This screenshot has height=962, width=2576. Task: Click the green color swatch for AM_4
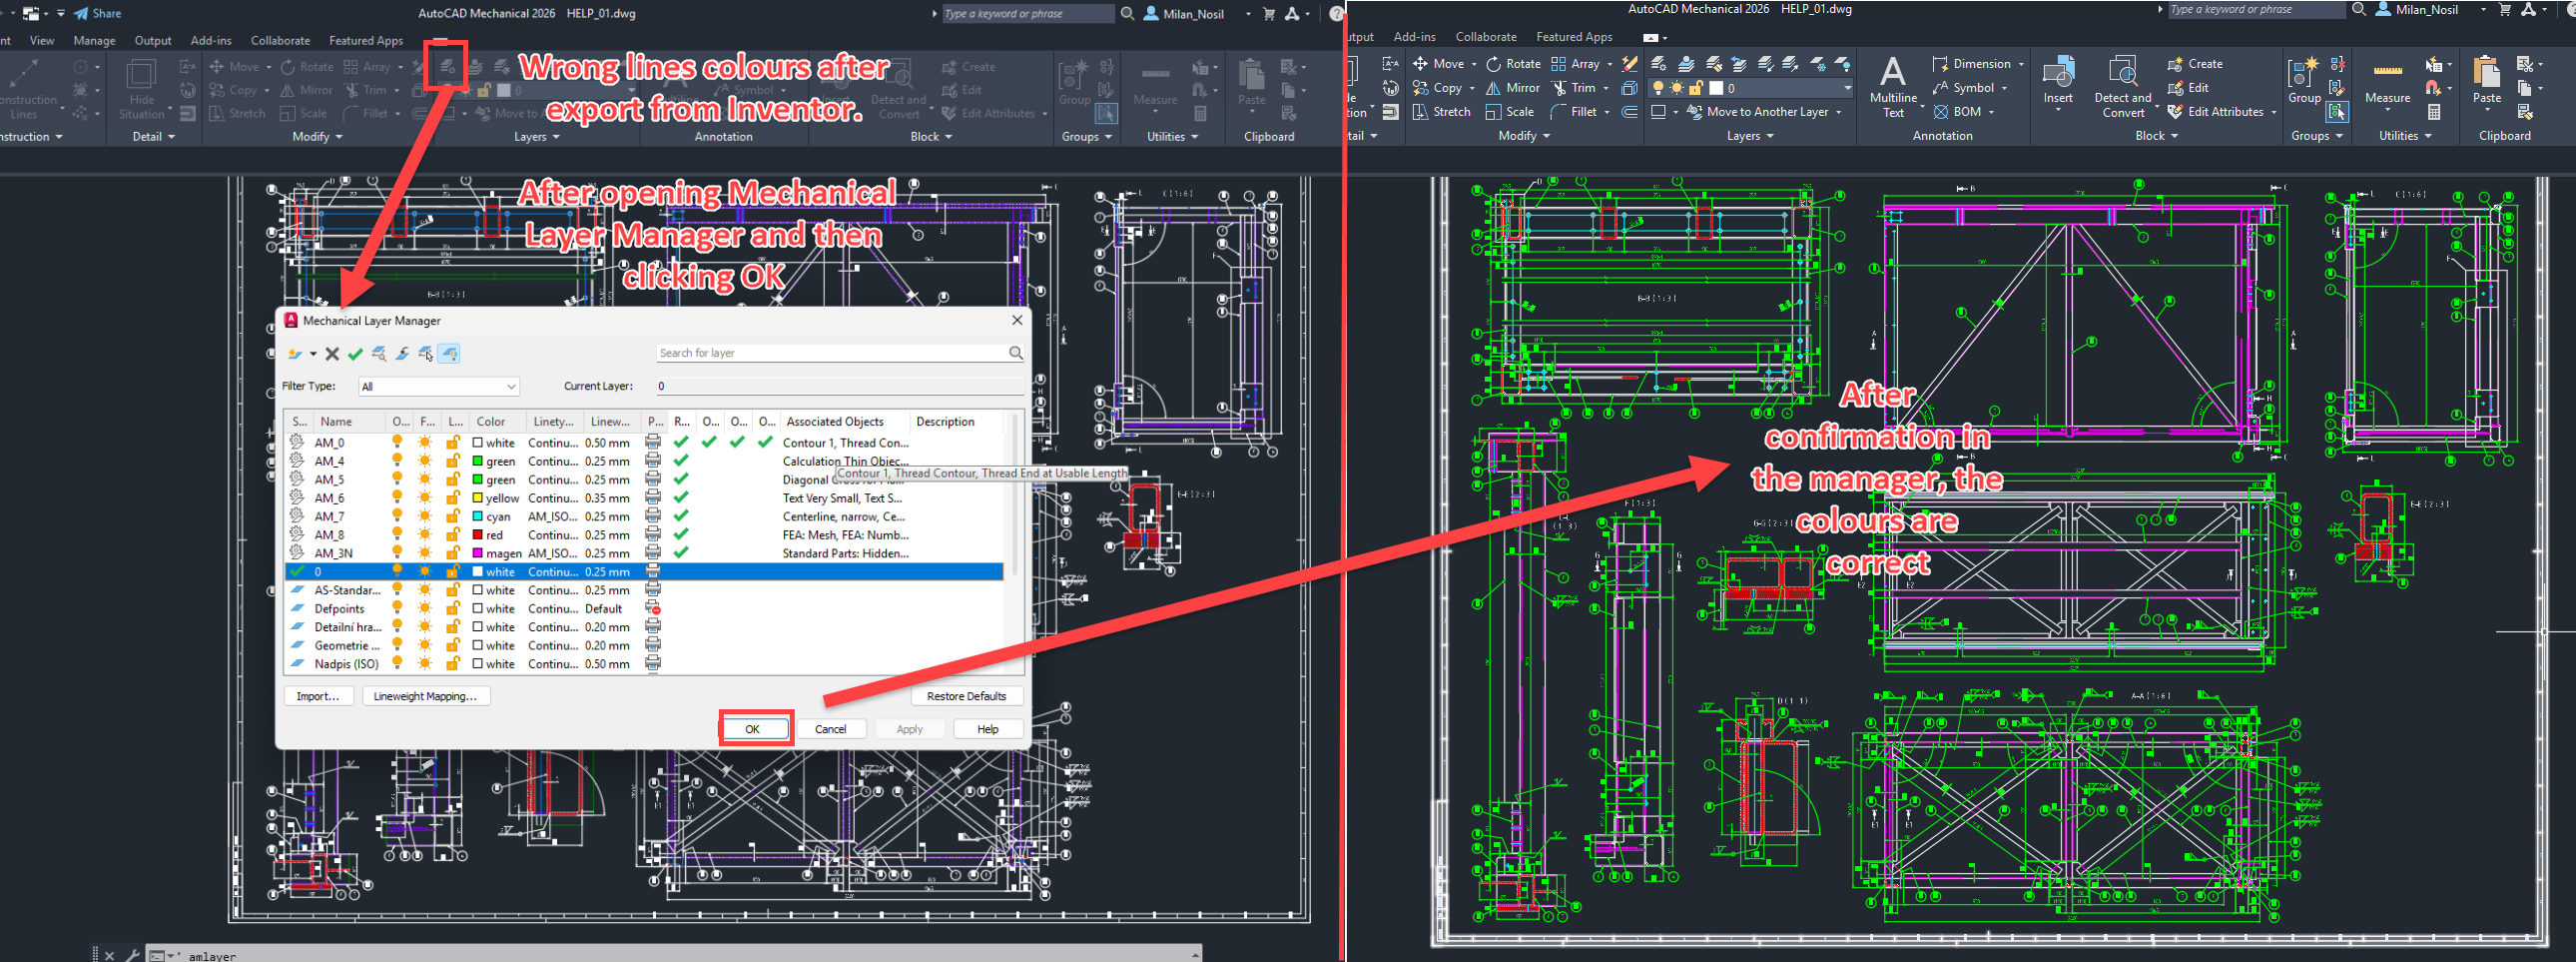pyautogui.click(x=478, y=461)
